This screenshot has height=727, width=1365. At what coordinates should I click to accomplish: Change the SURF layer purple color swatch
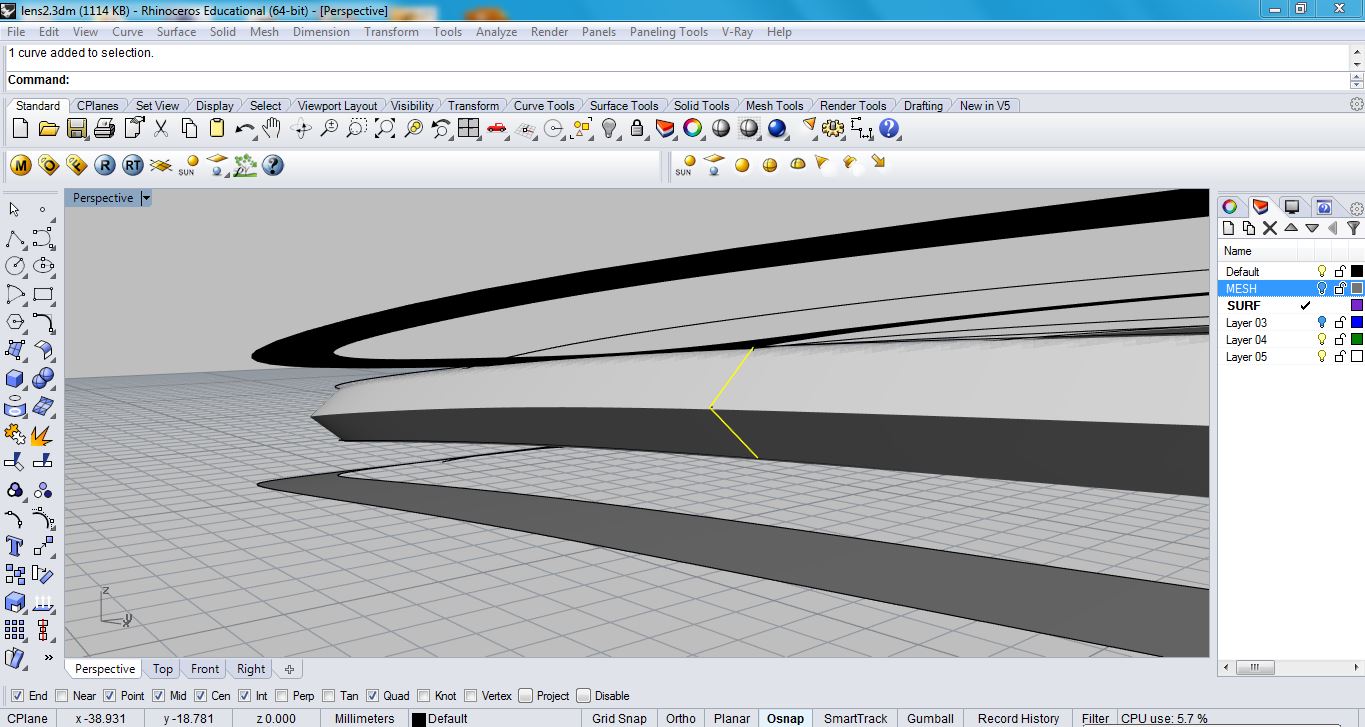1357,306
